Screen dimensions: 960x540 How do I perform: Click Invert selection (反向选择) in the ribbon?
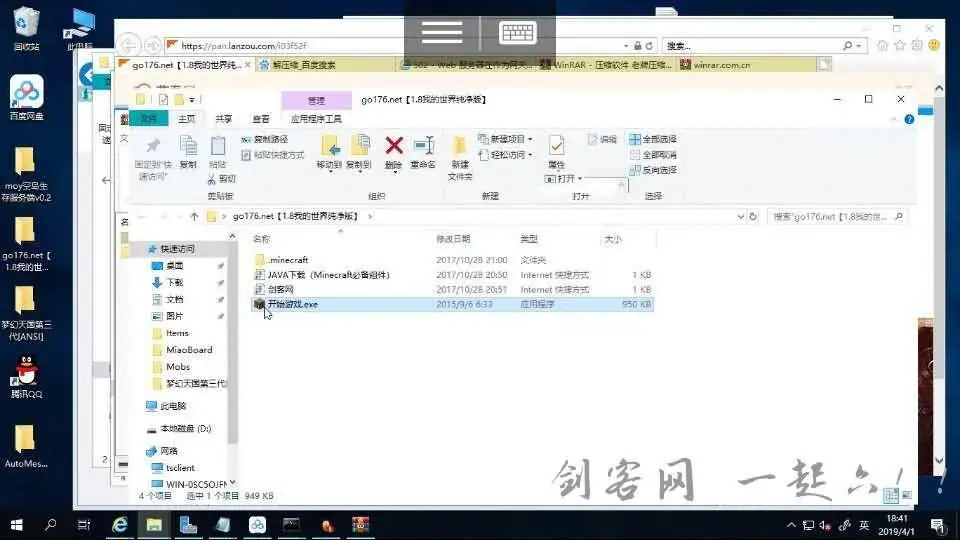pyautogui.click(x=653, y=170)
